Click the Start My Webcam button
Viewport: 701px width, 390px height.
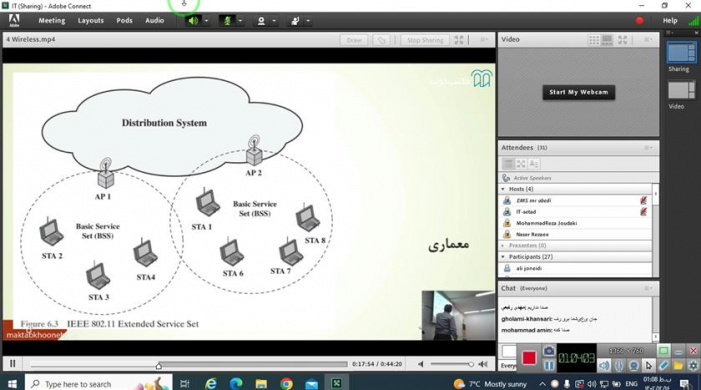(579, 92)
